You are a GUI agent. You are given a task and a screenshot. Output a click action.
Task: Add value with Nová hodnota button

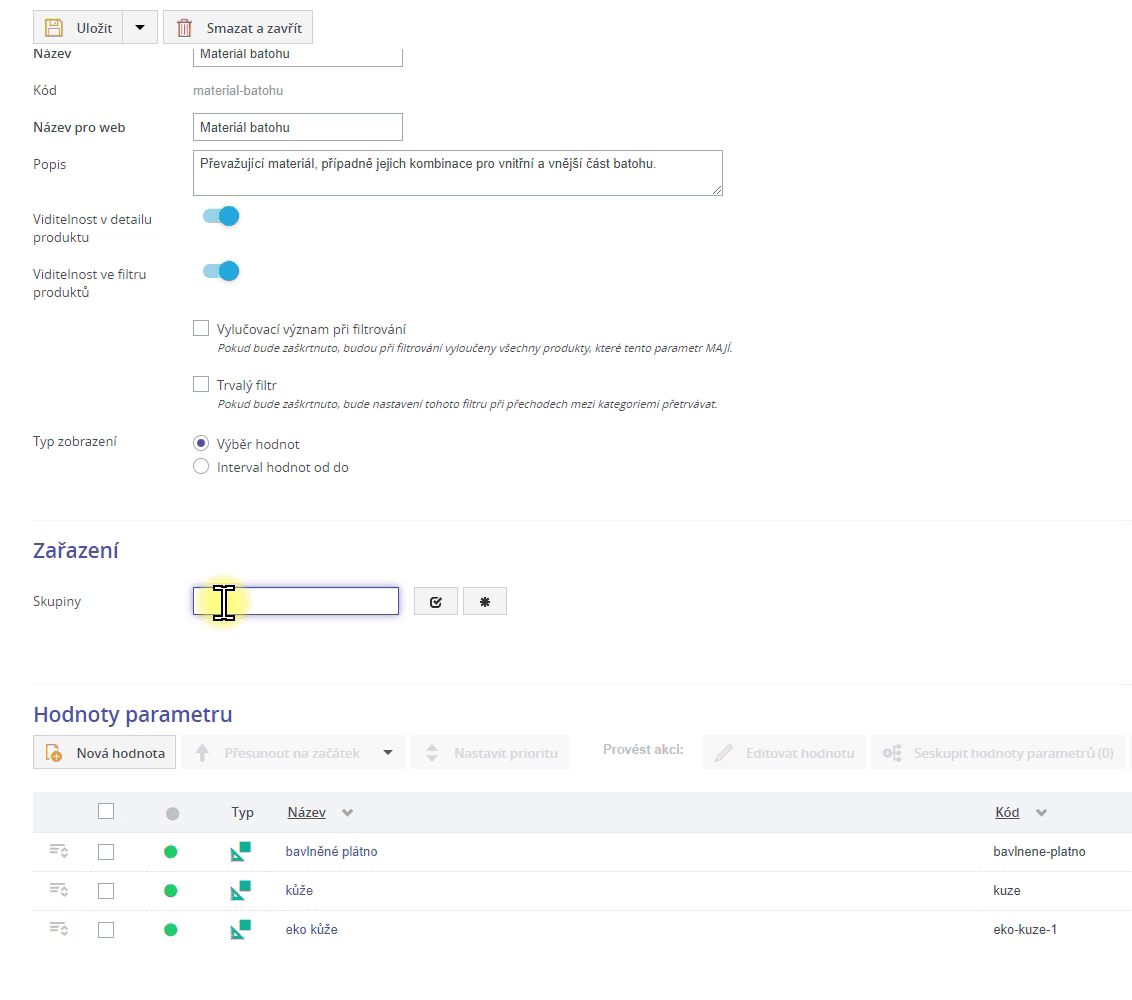[106, 753]
